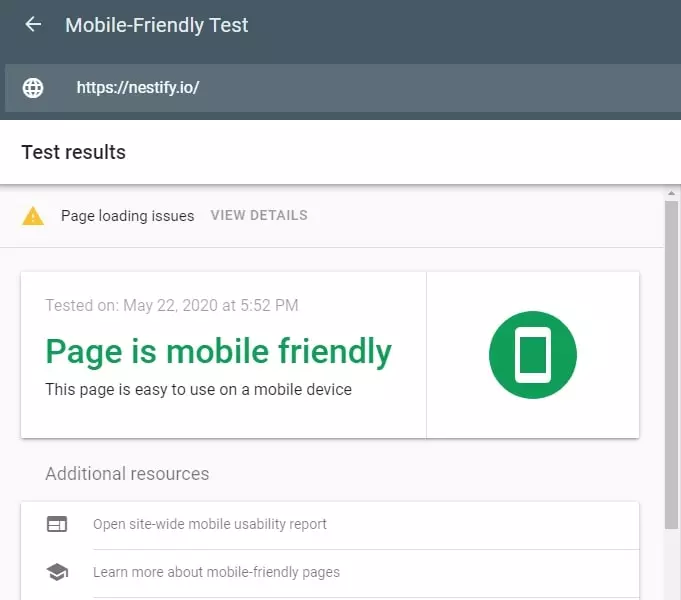Click the globe icon beside the URL
This screenshot has width=681, height=600.
[33, 88]
